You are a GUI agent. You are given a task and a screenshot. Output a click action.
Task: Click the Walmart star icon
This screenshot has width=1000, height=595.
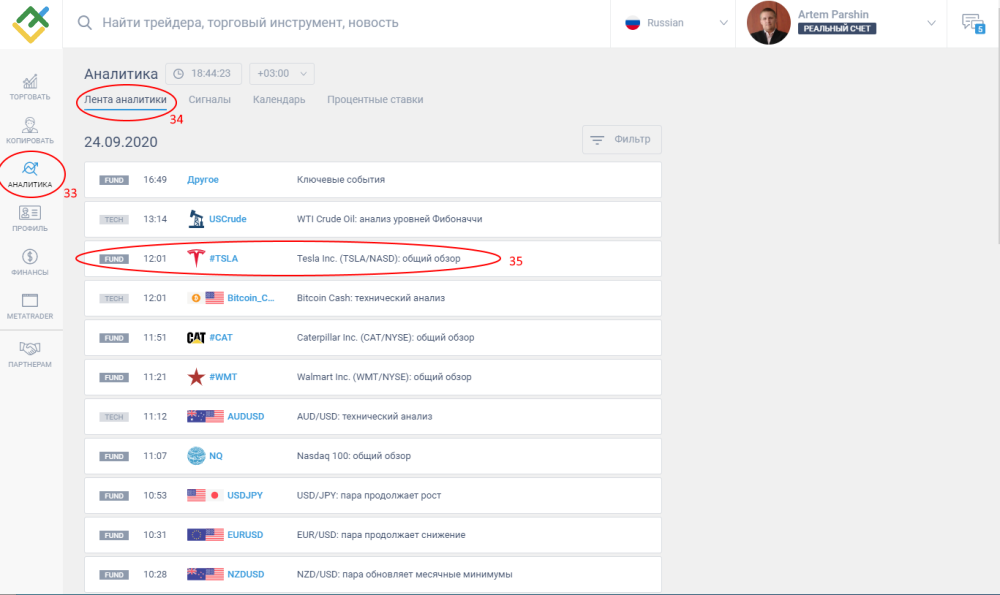tap(196, 377)
